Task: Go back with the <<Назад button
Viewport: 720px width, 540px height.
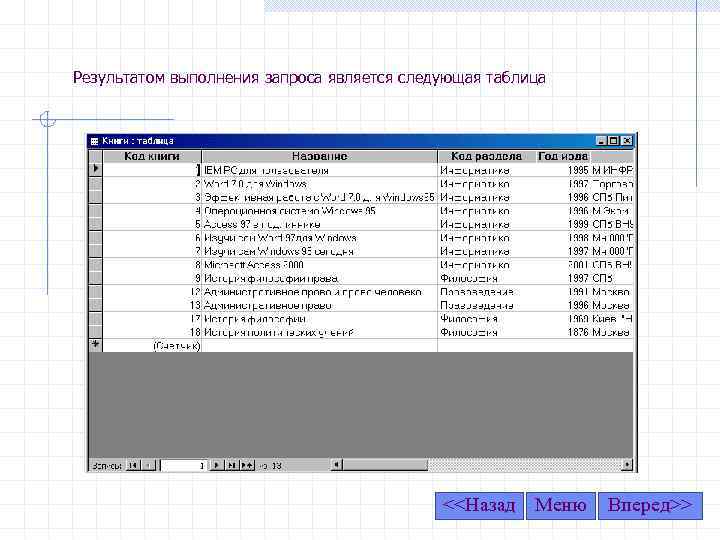Action: coord(479,506)
